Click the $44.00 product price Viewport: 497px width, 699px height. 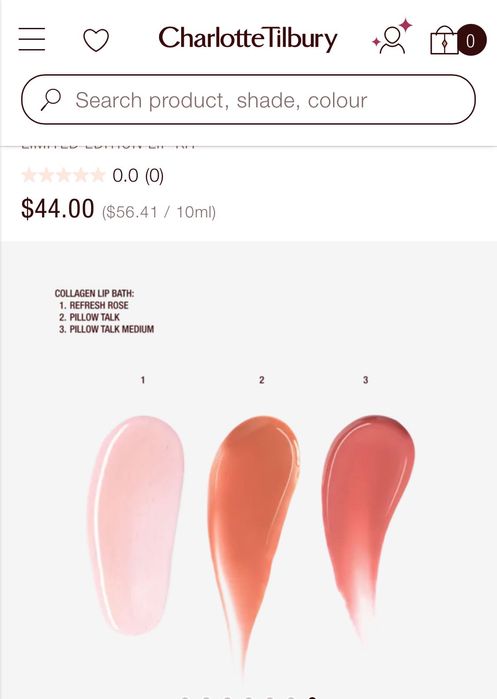point(58,209)
